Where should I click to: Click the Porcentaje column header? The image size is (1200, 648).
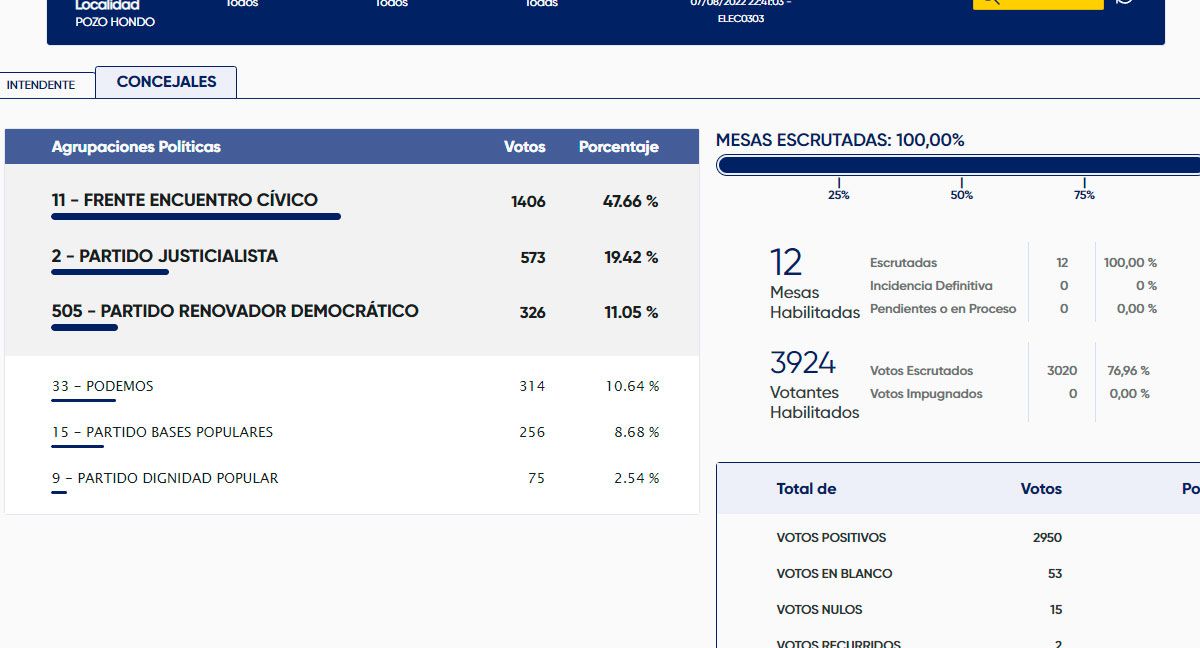(x=618, y=147)
